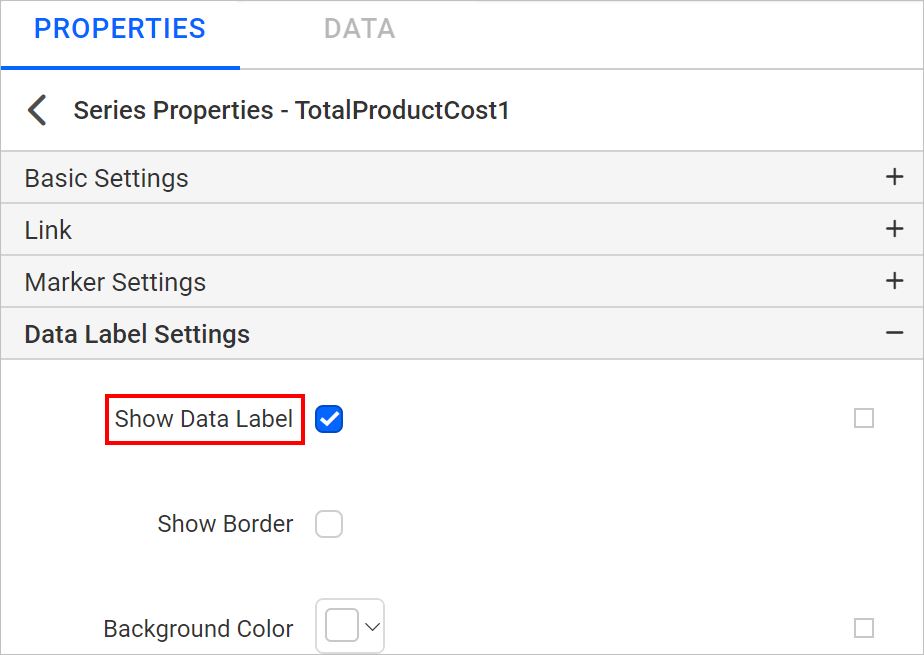
Task: Click the plus icon beside Link
Action: coord(894,229)
